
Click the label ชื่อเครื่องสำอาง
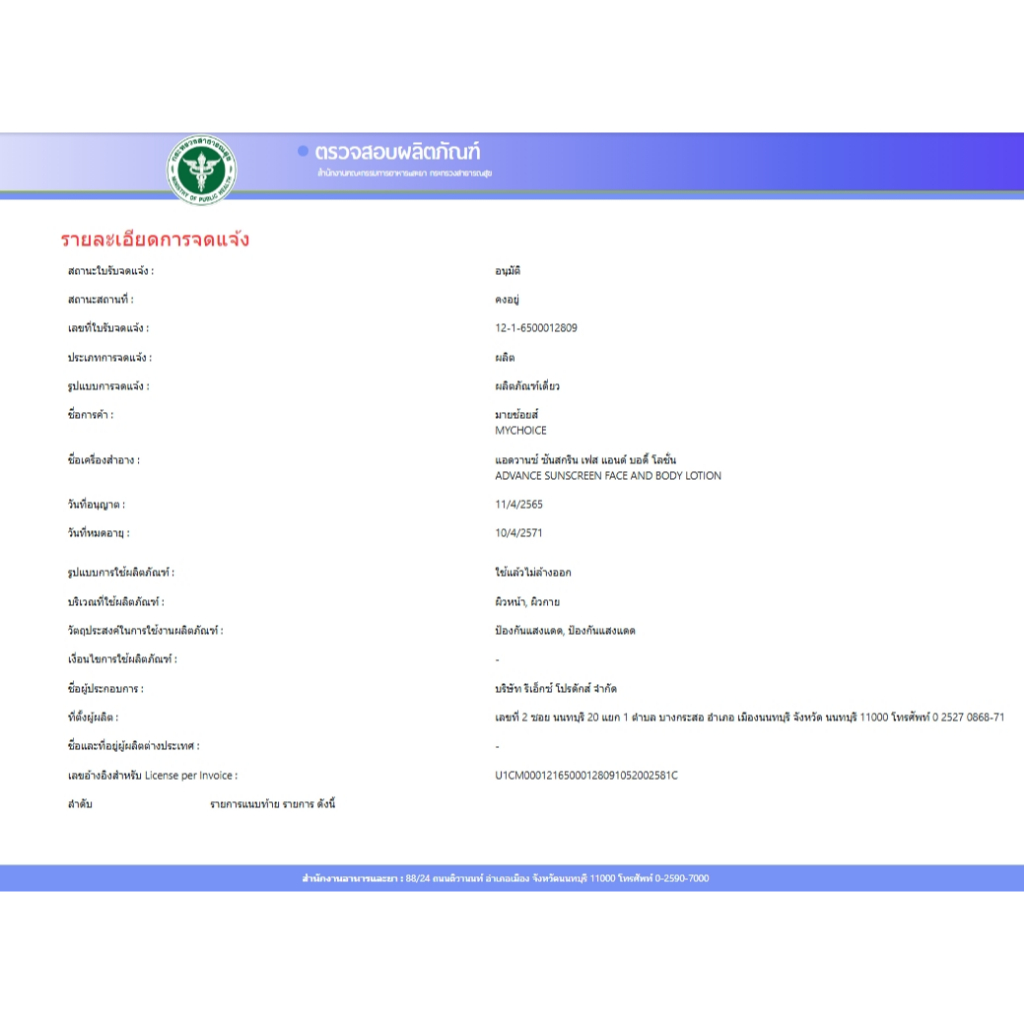point(104,460)
